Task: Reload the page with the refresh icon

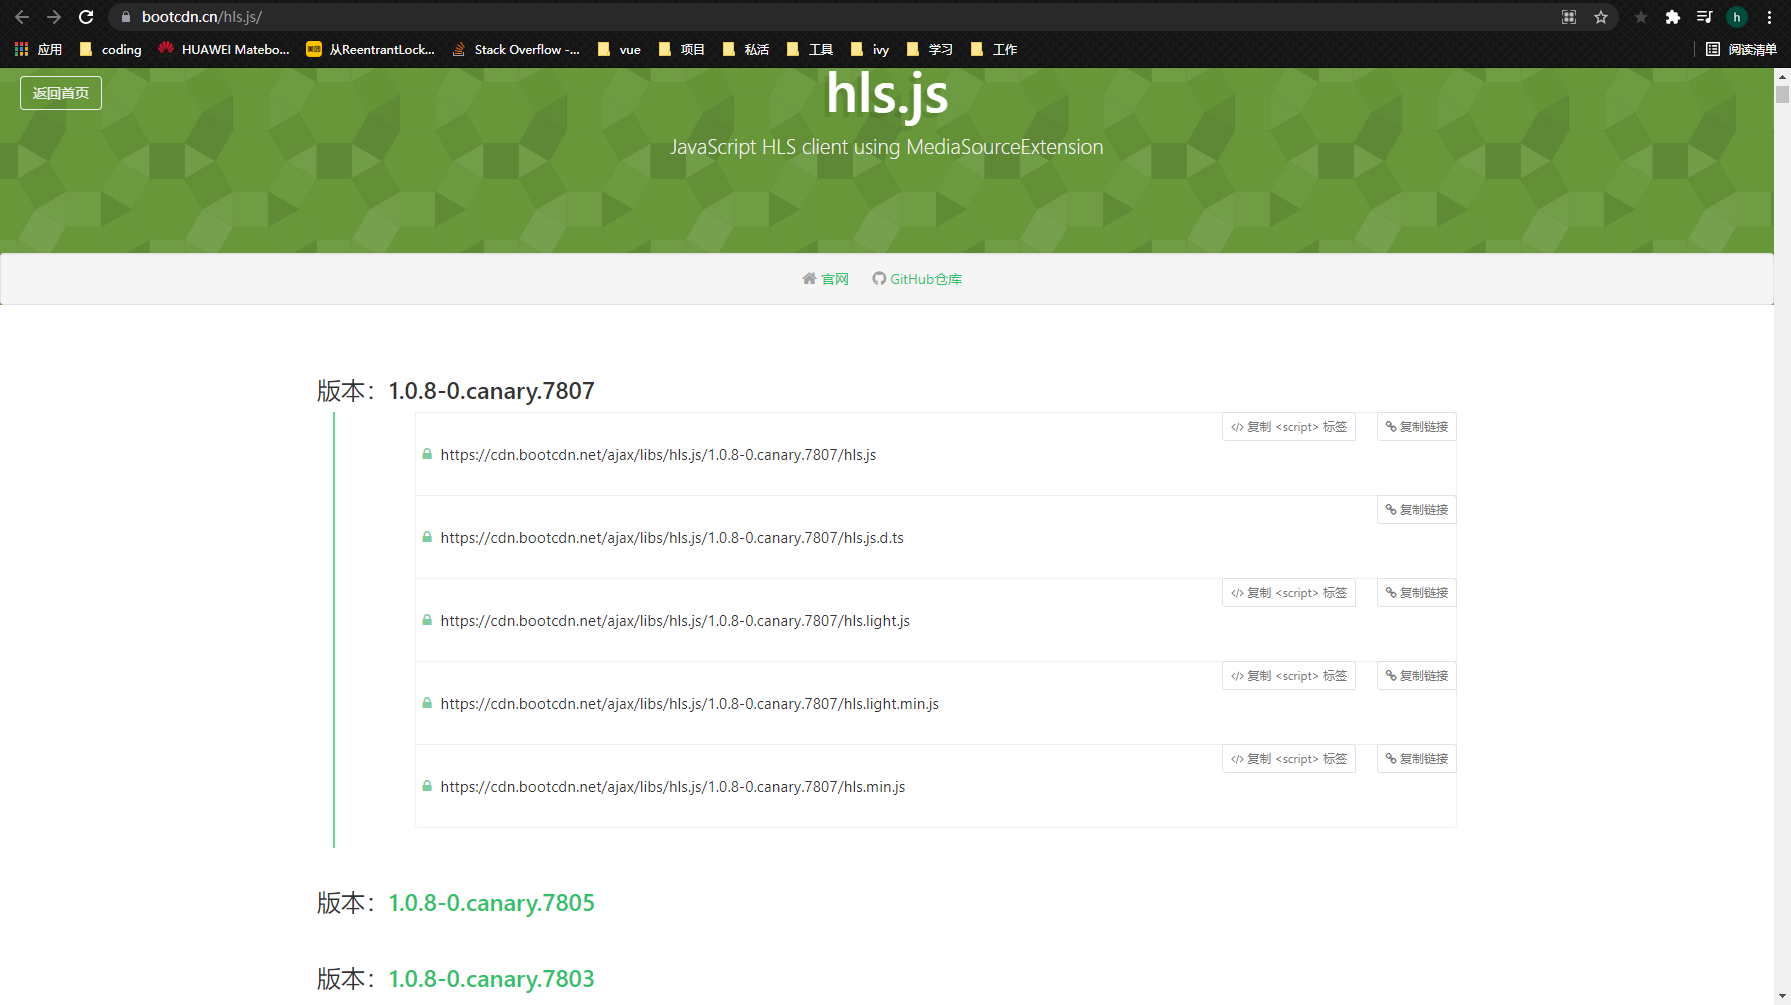Action: point(86,17)
